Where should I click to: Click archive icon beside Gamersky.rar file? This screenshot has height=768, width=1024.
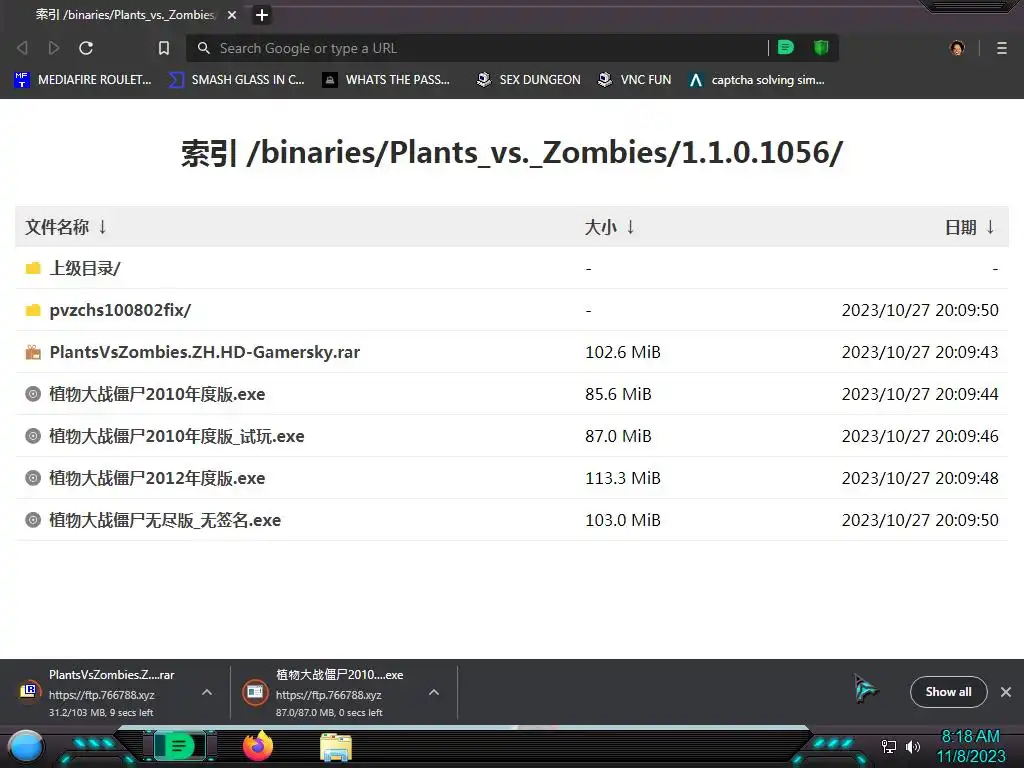(33, 352)
